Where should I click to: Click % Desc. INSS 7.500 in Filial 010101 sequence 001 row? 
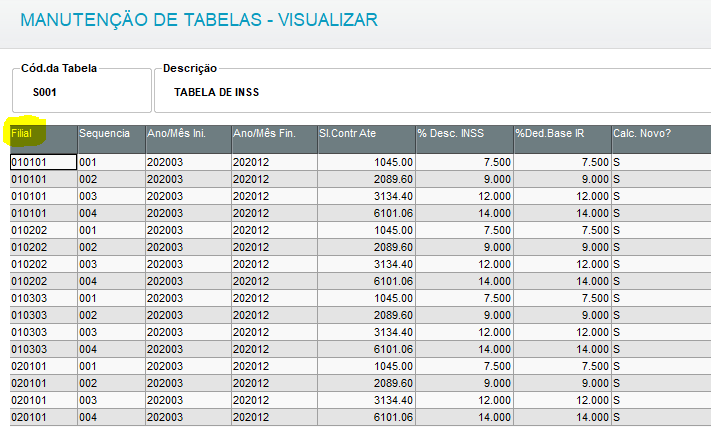(465, 162)
